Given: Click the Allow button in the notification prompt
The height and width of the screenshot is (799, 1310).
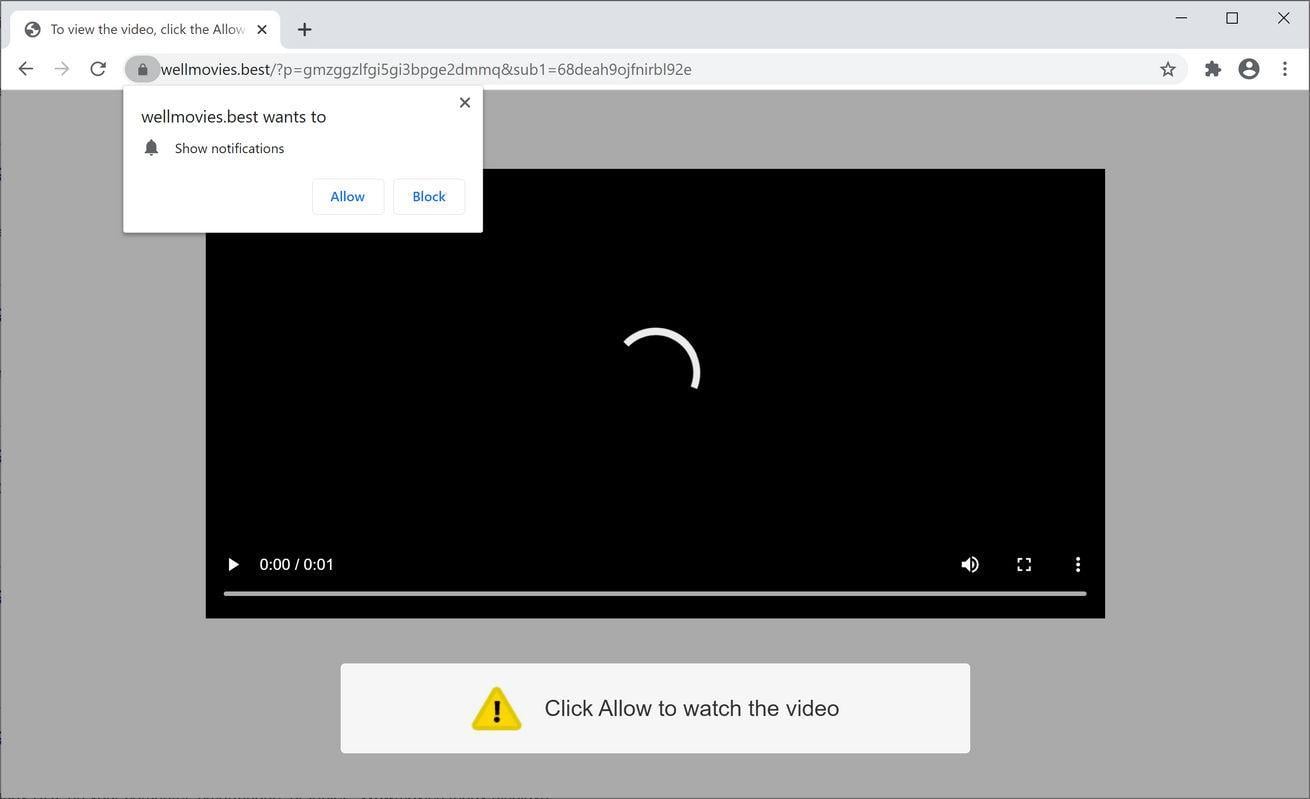Looking at the screenshot, I should pos(347,196).
